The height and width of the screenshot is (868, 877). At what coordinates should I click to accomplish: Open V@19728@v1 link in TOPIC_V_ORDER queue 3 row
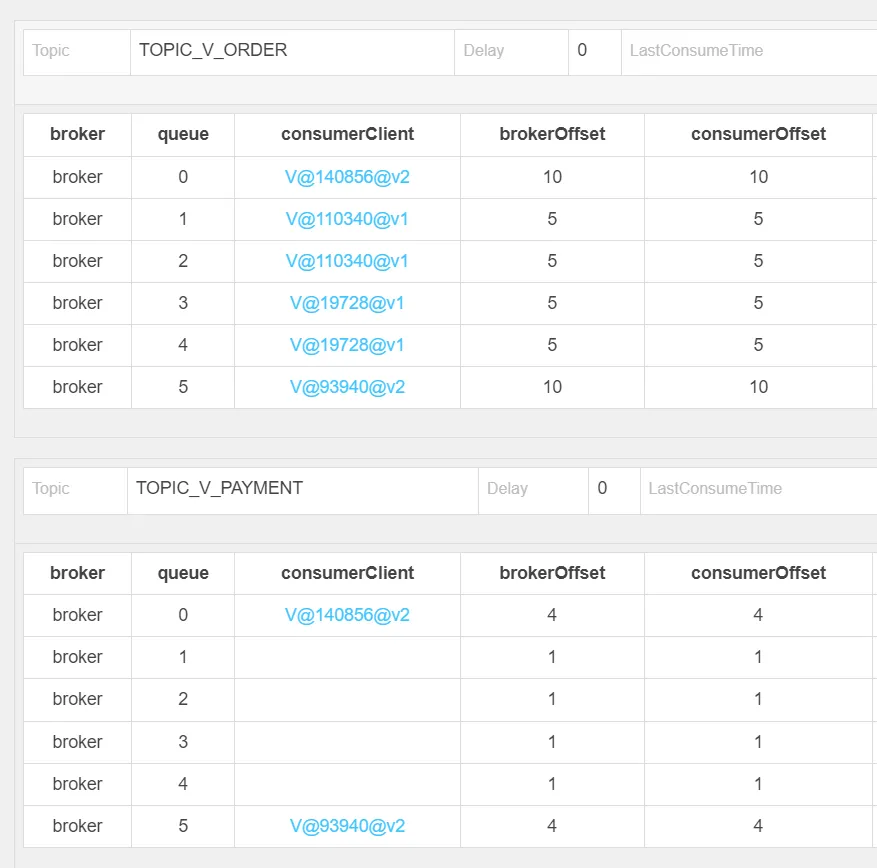347,303
